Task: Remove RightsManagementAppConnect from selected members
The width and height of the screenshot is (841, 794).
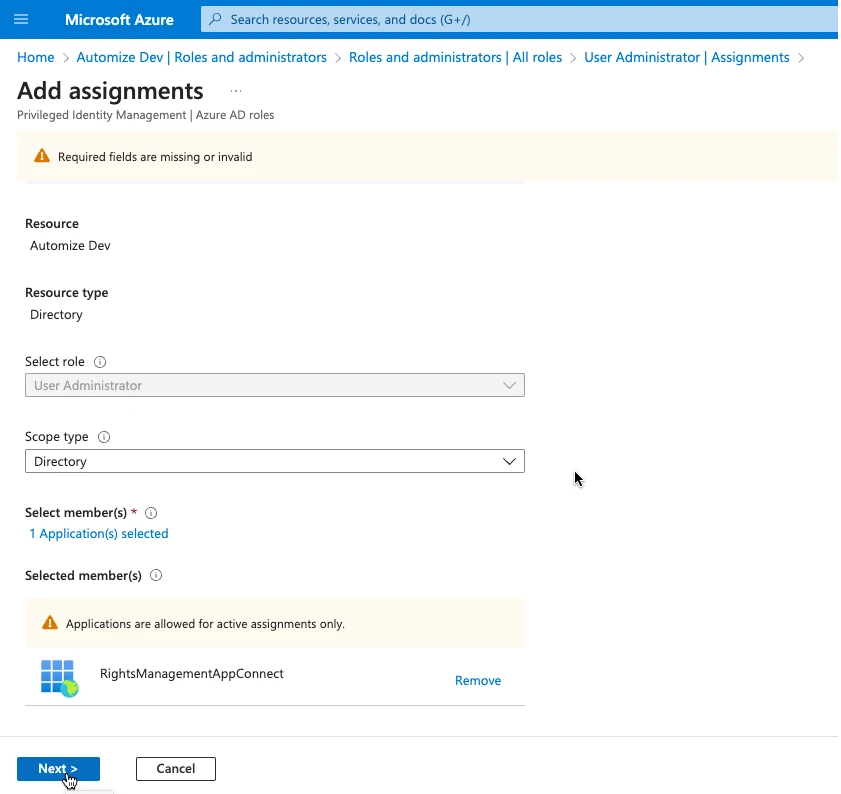Action: point(478,680)
